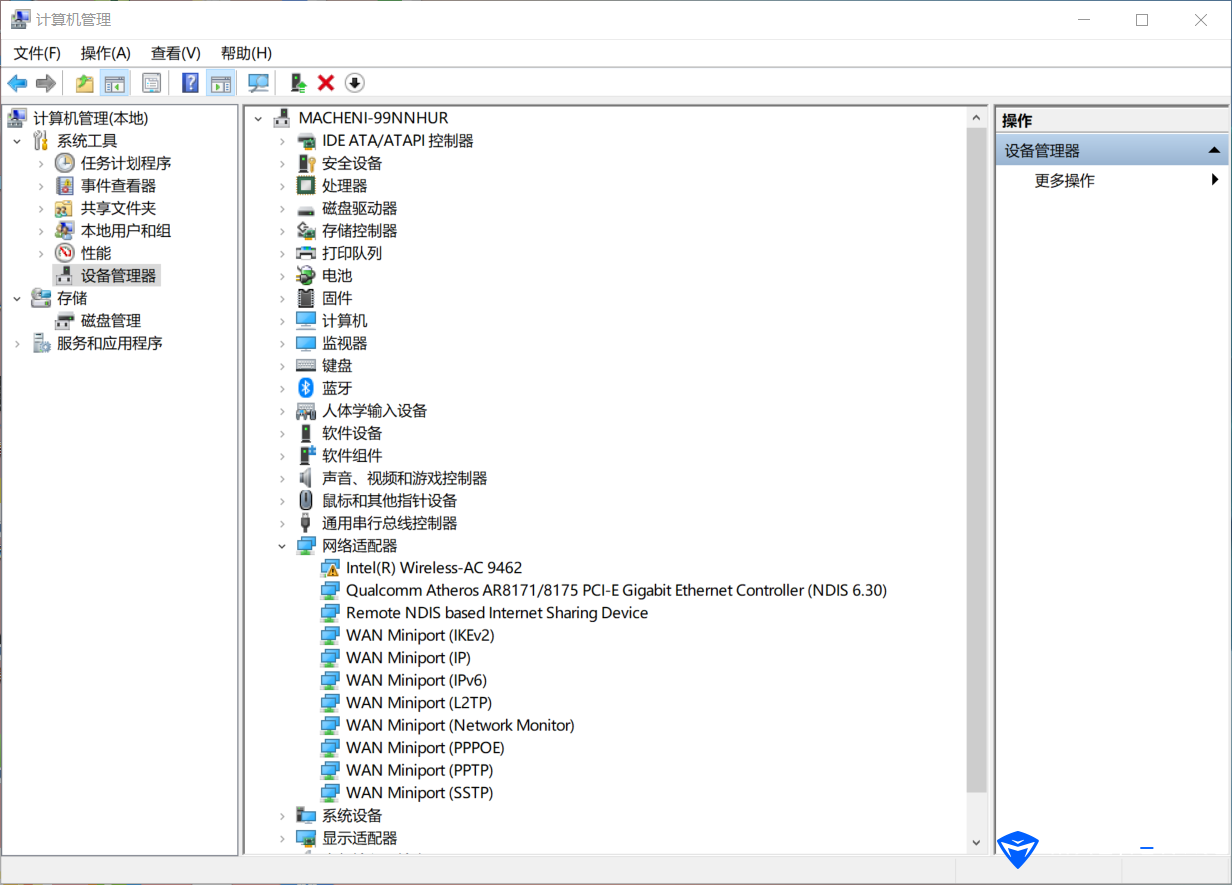Click the Forward arrow toolbar button
Image resolution: width=1232 pixels, height=885 pixels.
point(45,83)
